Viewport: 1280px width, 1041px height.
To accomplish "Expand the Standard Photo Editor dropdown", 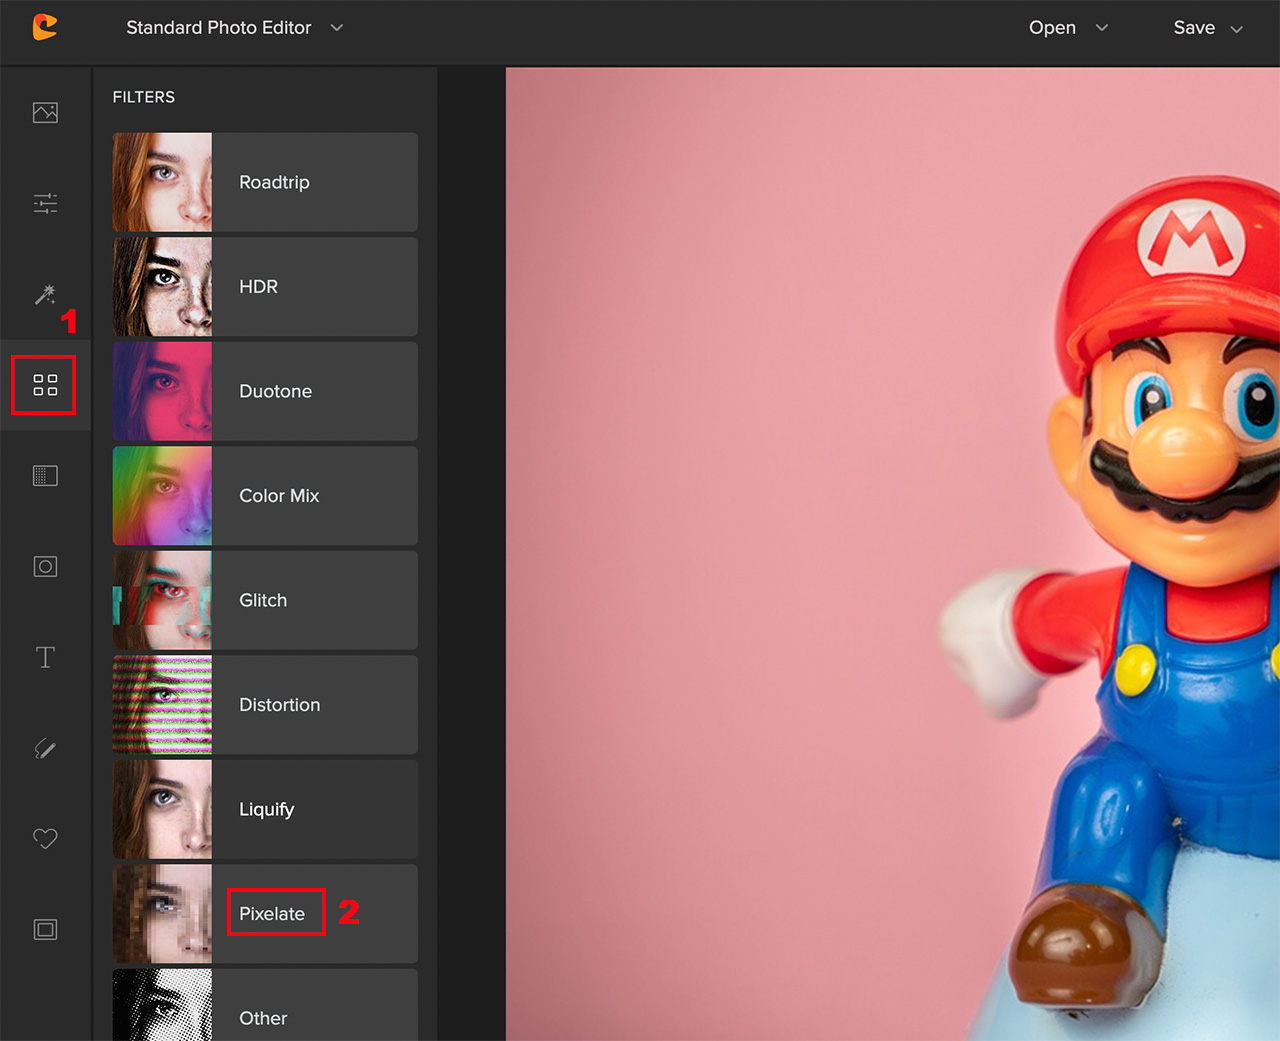I will [x=336, y=28].
